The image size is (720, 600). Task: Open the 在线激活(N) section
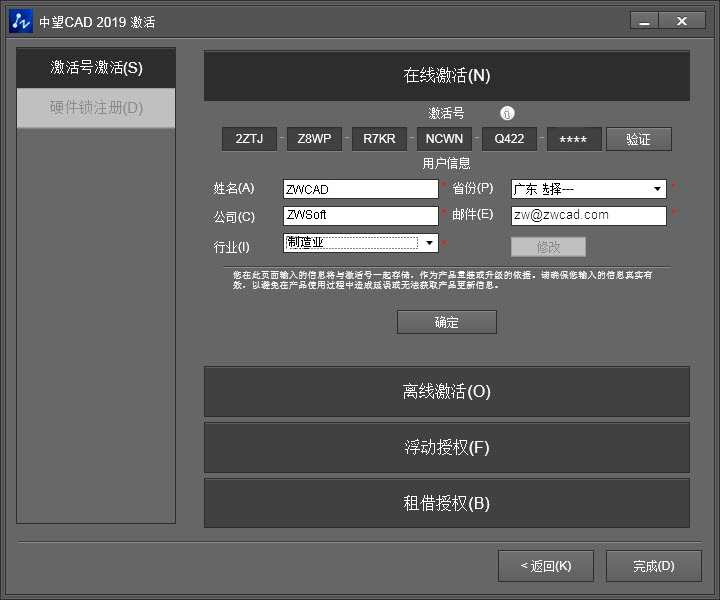click(447, 75)
